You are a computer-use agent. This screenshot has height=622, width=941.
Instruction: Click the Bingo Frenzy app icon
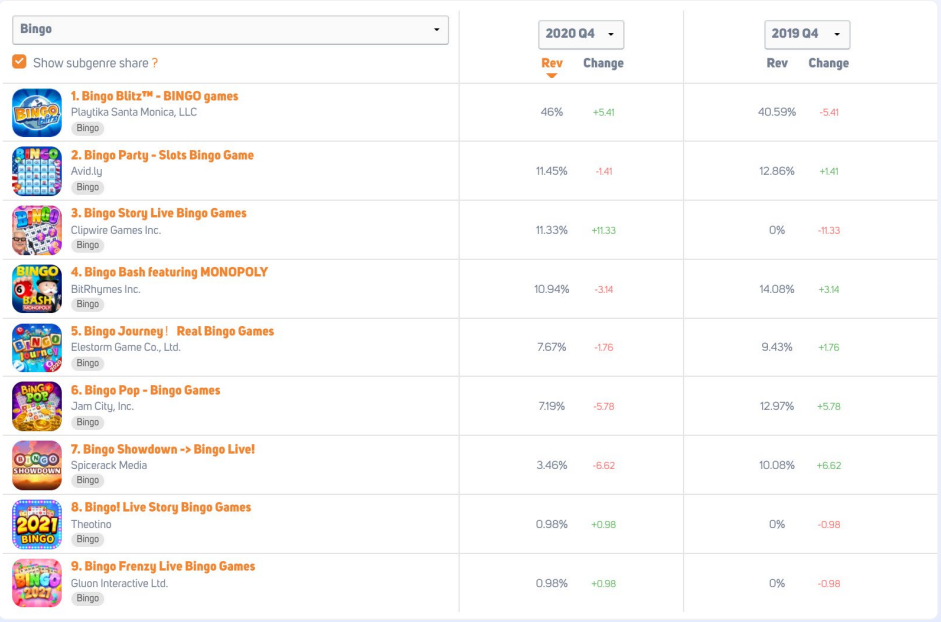[x=37, y=583]
